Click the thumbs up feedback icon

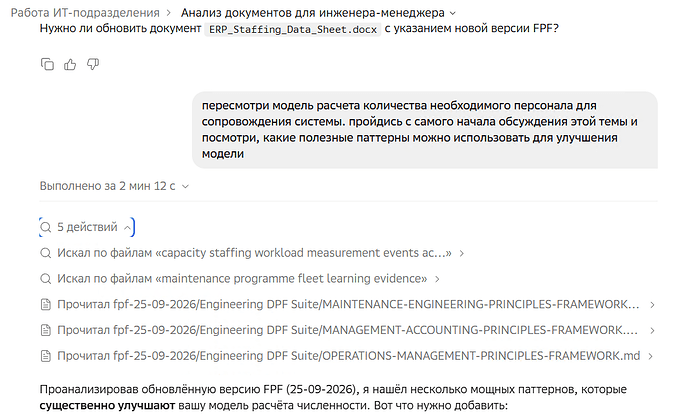pos(70,65)
